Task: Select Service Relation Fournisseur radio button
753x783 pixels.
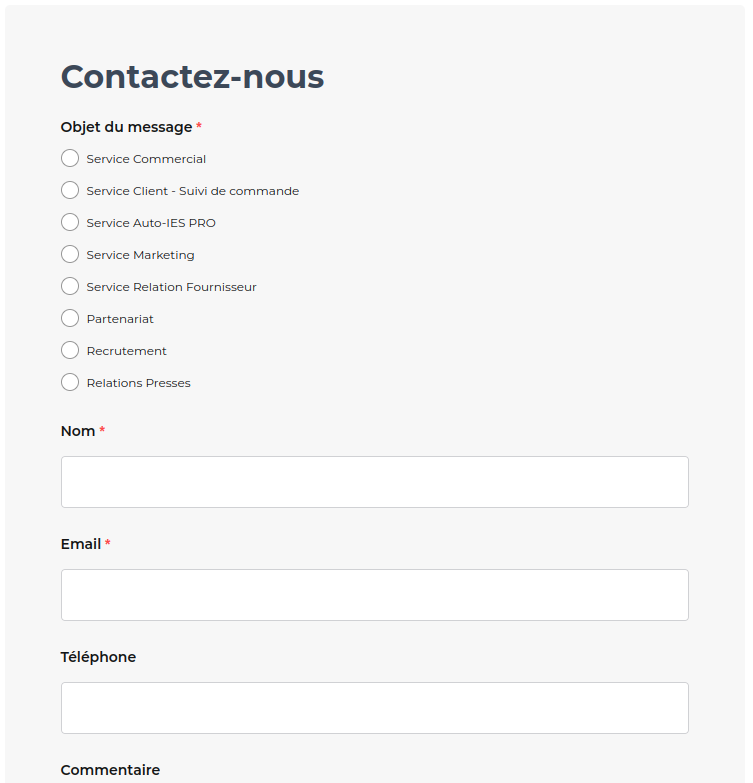Action: pyautogui.click(x=70, y=286)
